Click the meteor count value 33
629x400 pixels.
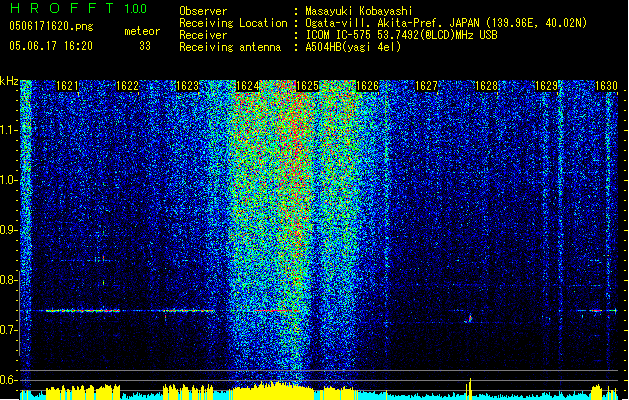pyautogui.click(x=145, y=46)
